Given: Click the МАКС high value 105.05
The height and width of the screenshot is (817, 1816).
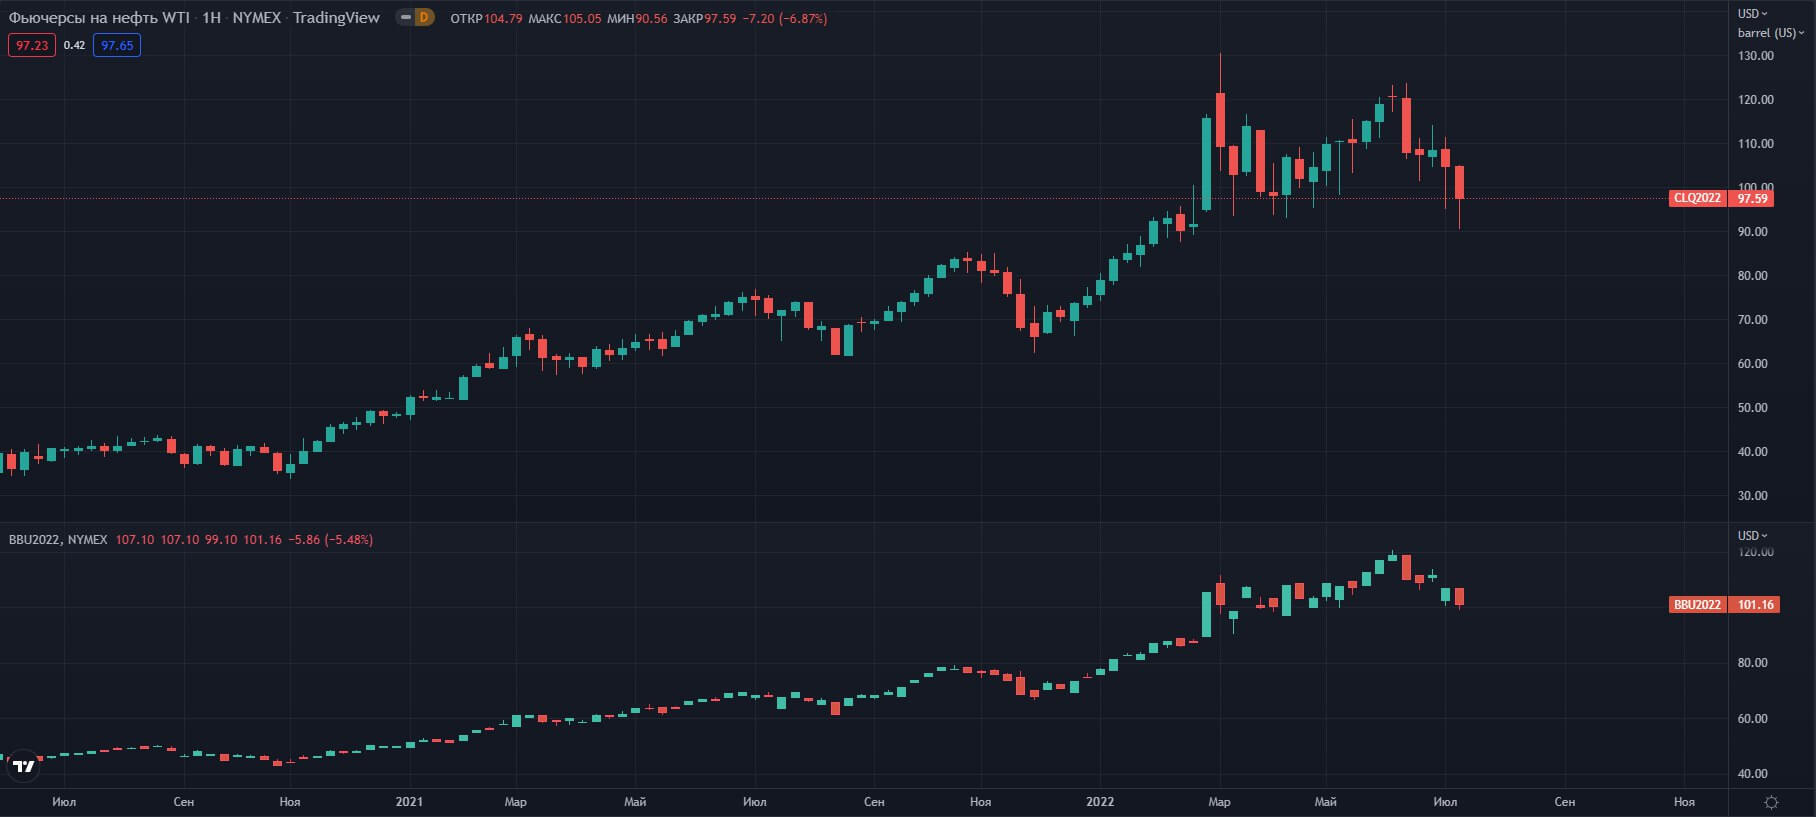Looking at the screenshot, I should pos(582,18).
